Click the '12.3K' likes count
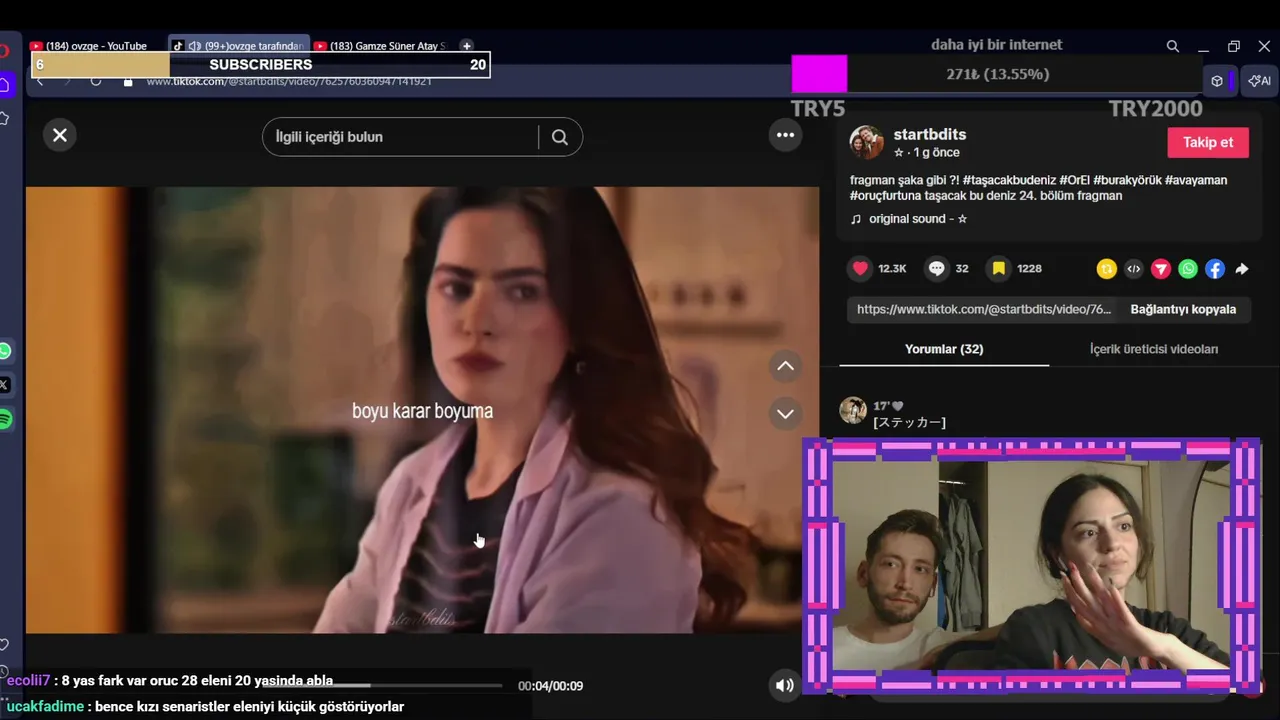The height and width of the screenshot is (720, 1280). click(x=892, y=268)
